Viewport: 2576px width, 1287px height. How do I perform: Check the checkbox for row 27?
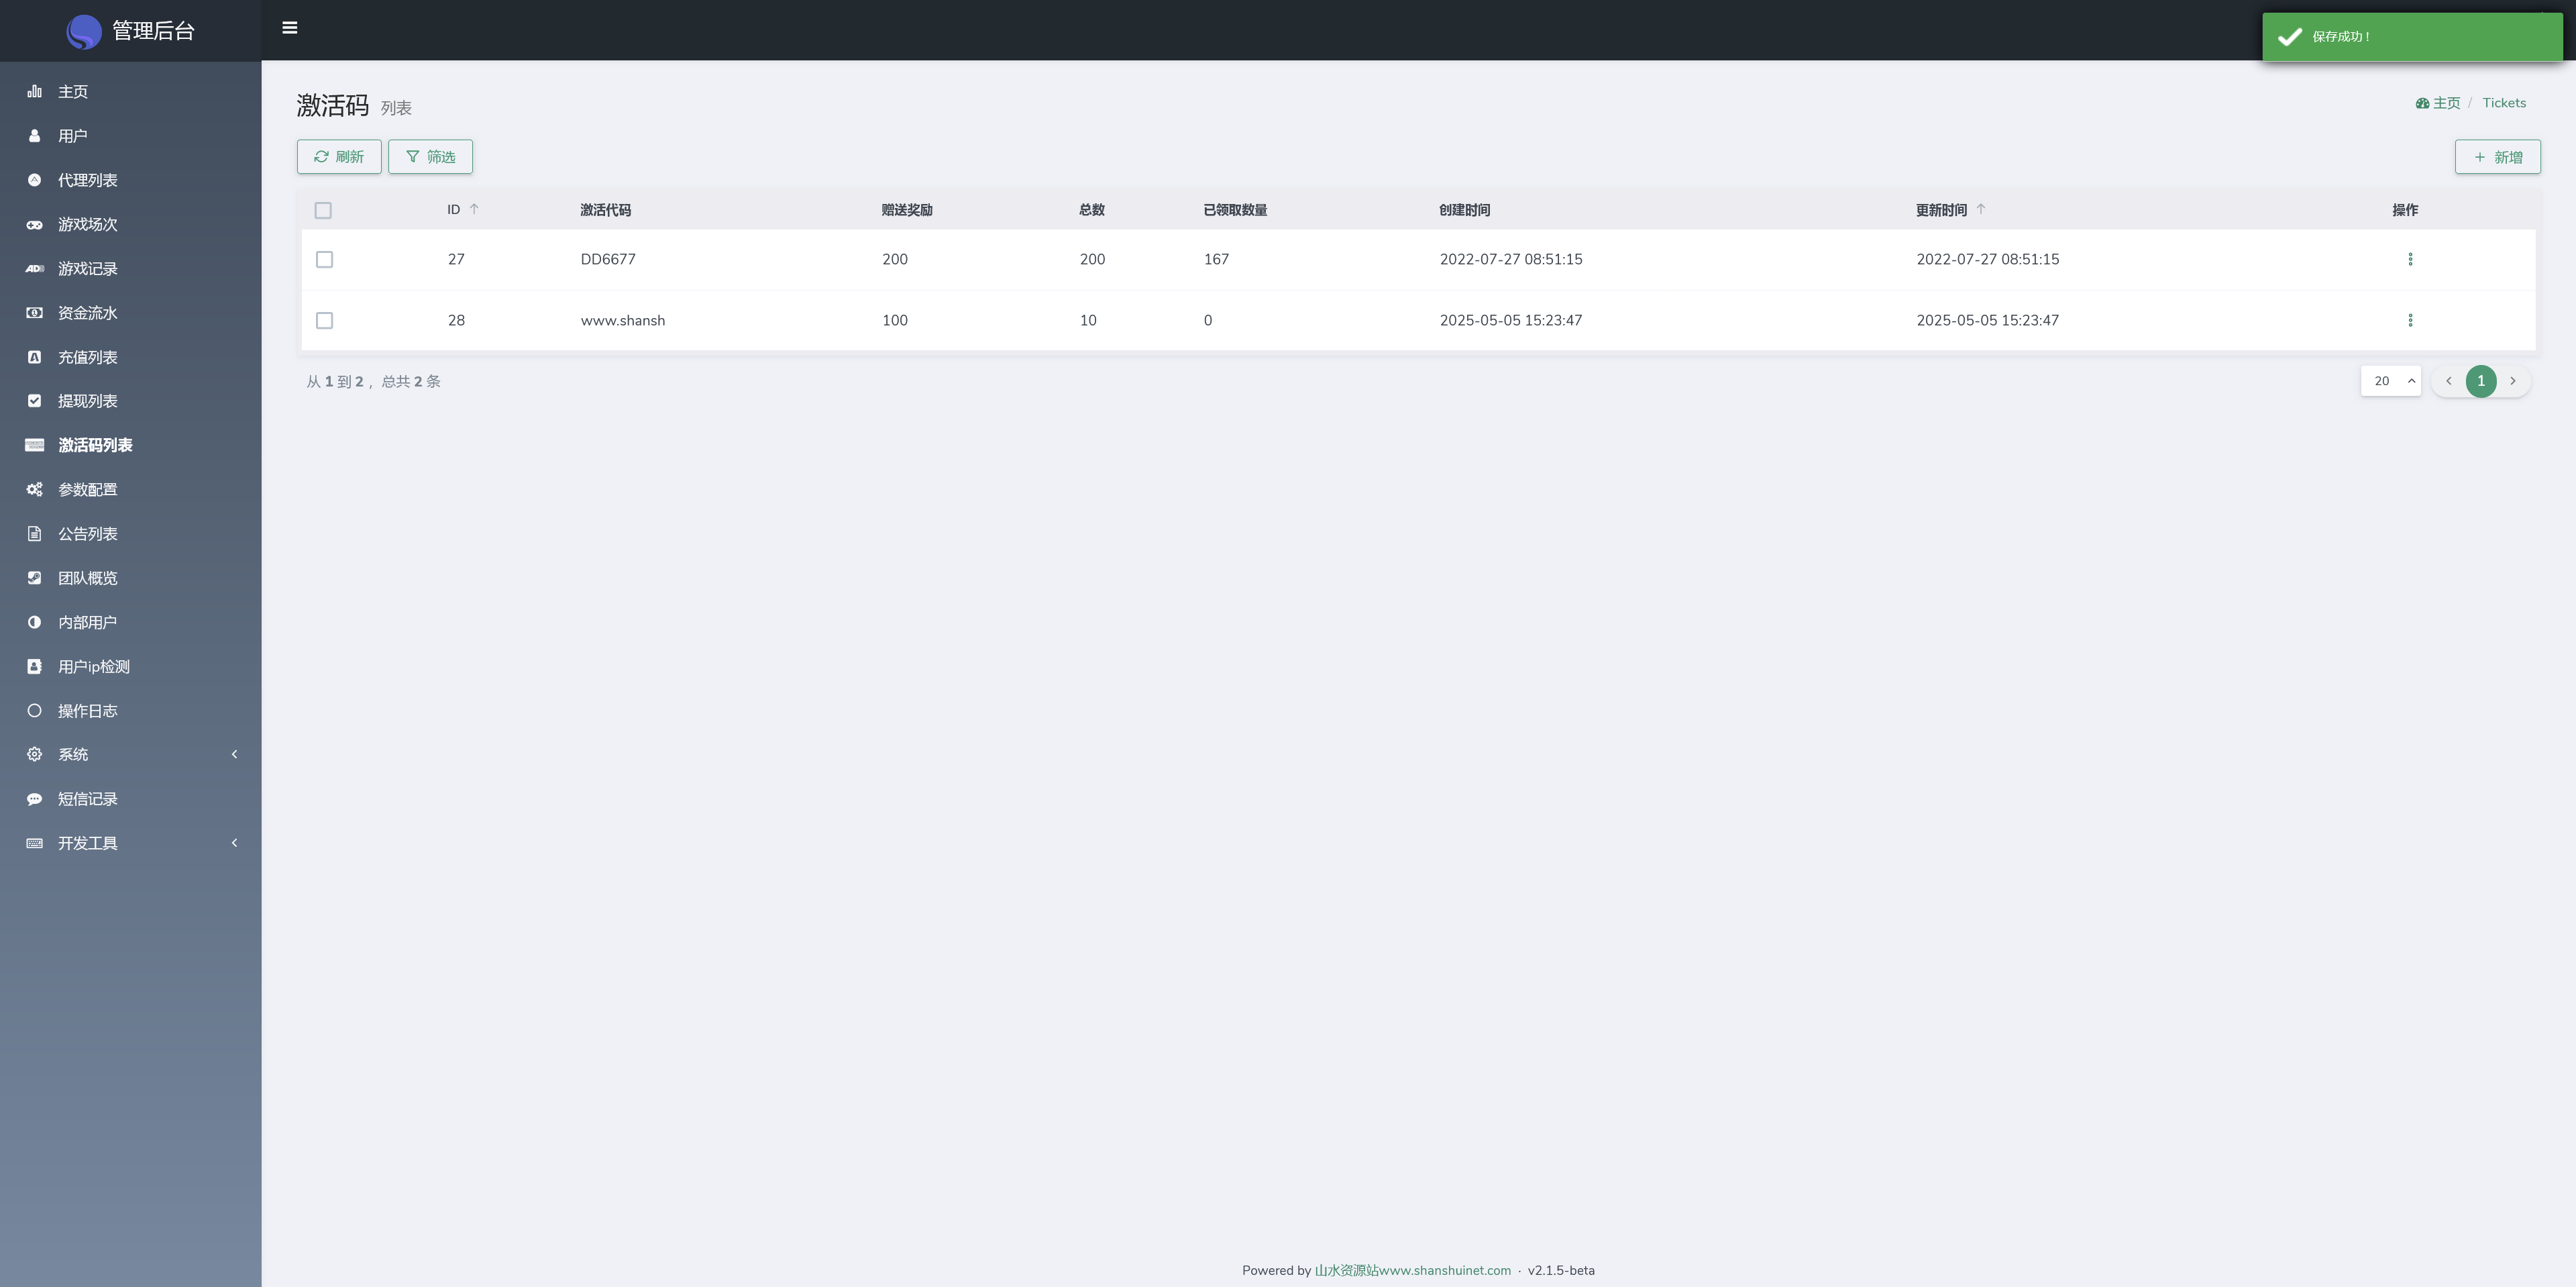coord(324,259)
